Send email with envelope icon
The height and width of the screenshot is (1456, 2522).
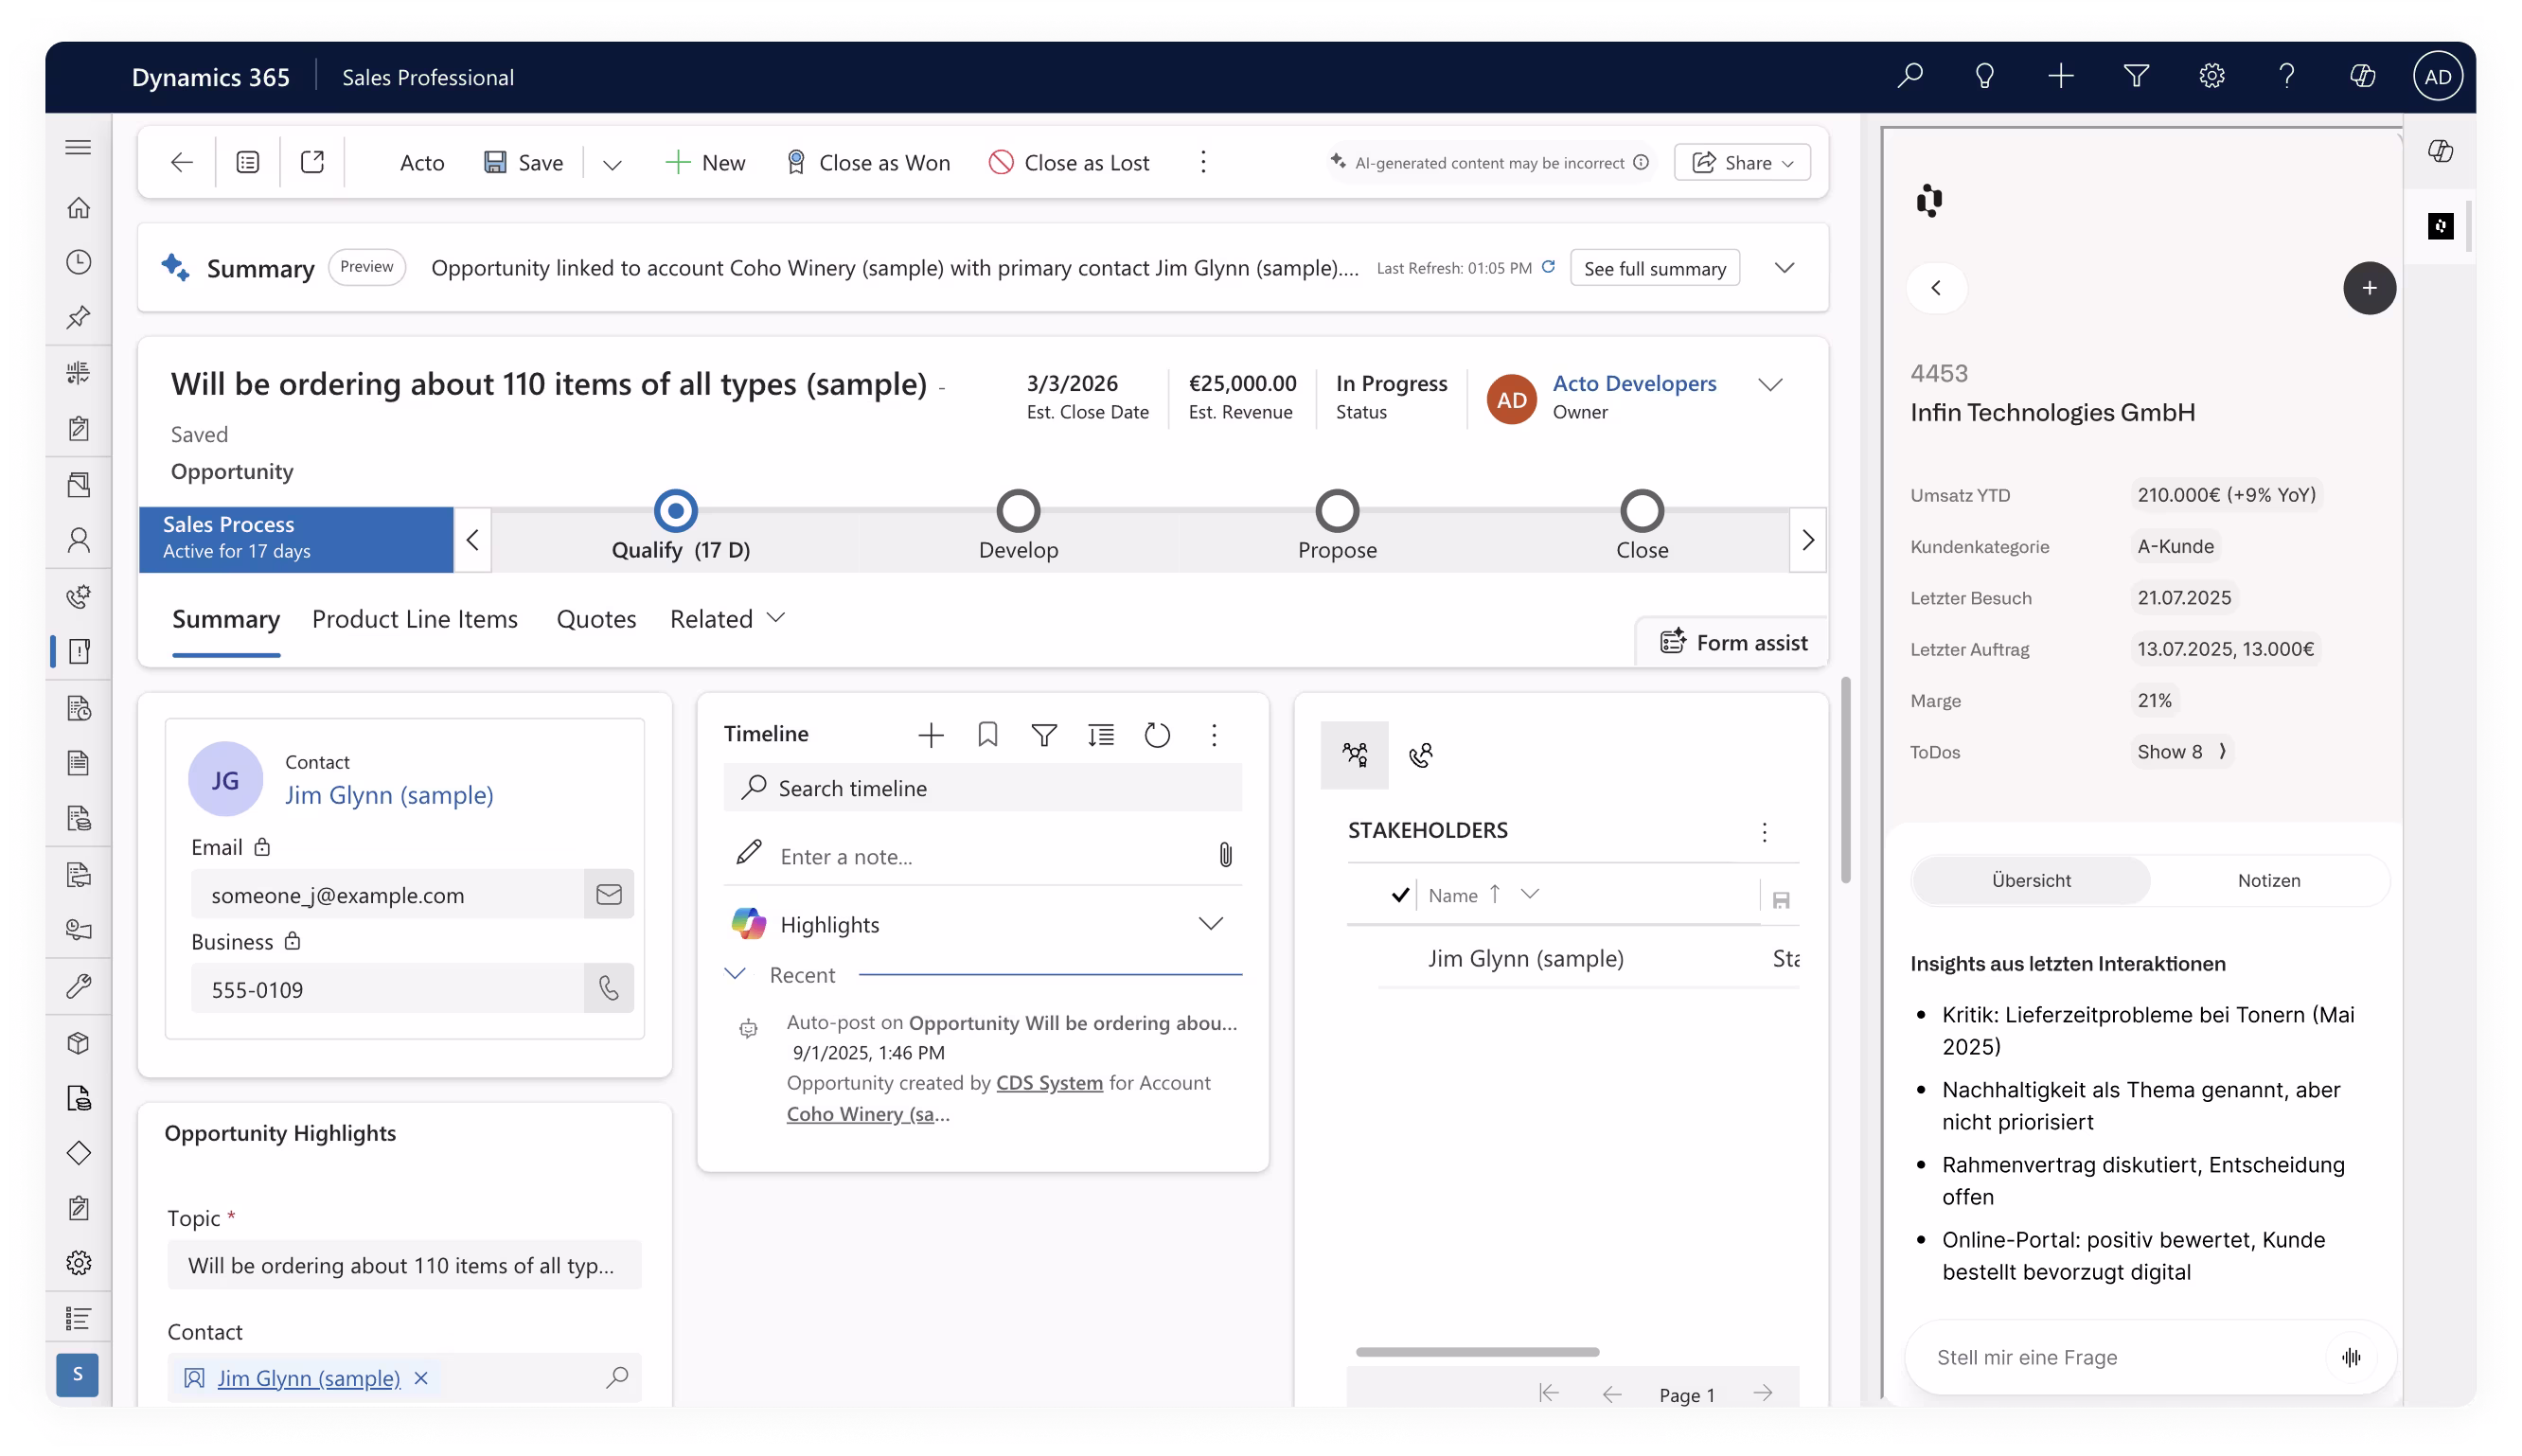(x=608, y=894)
